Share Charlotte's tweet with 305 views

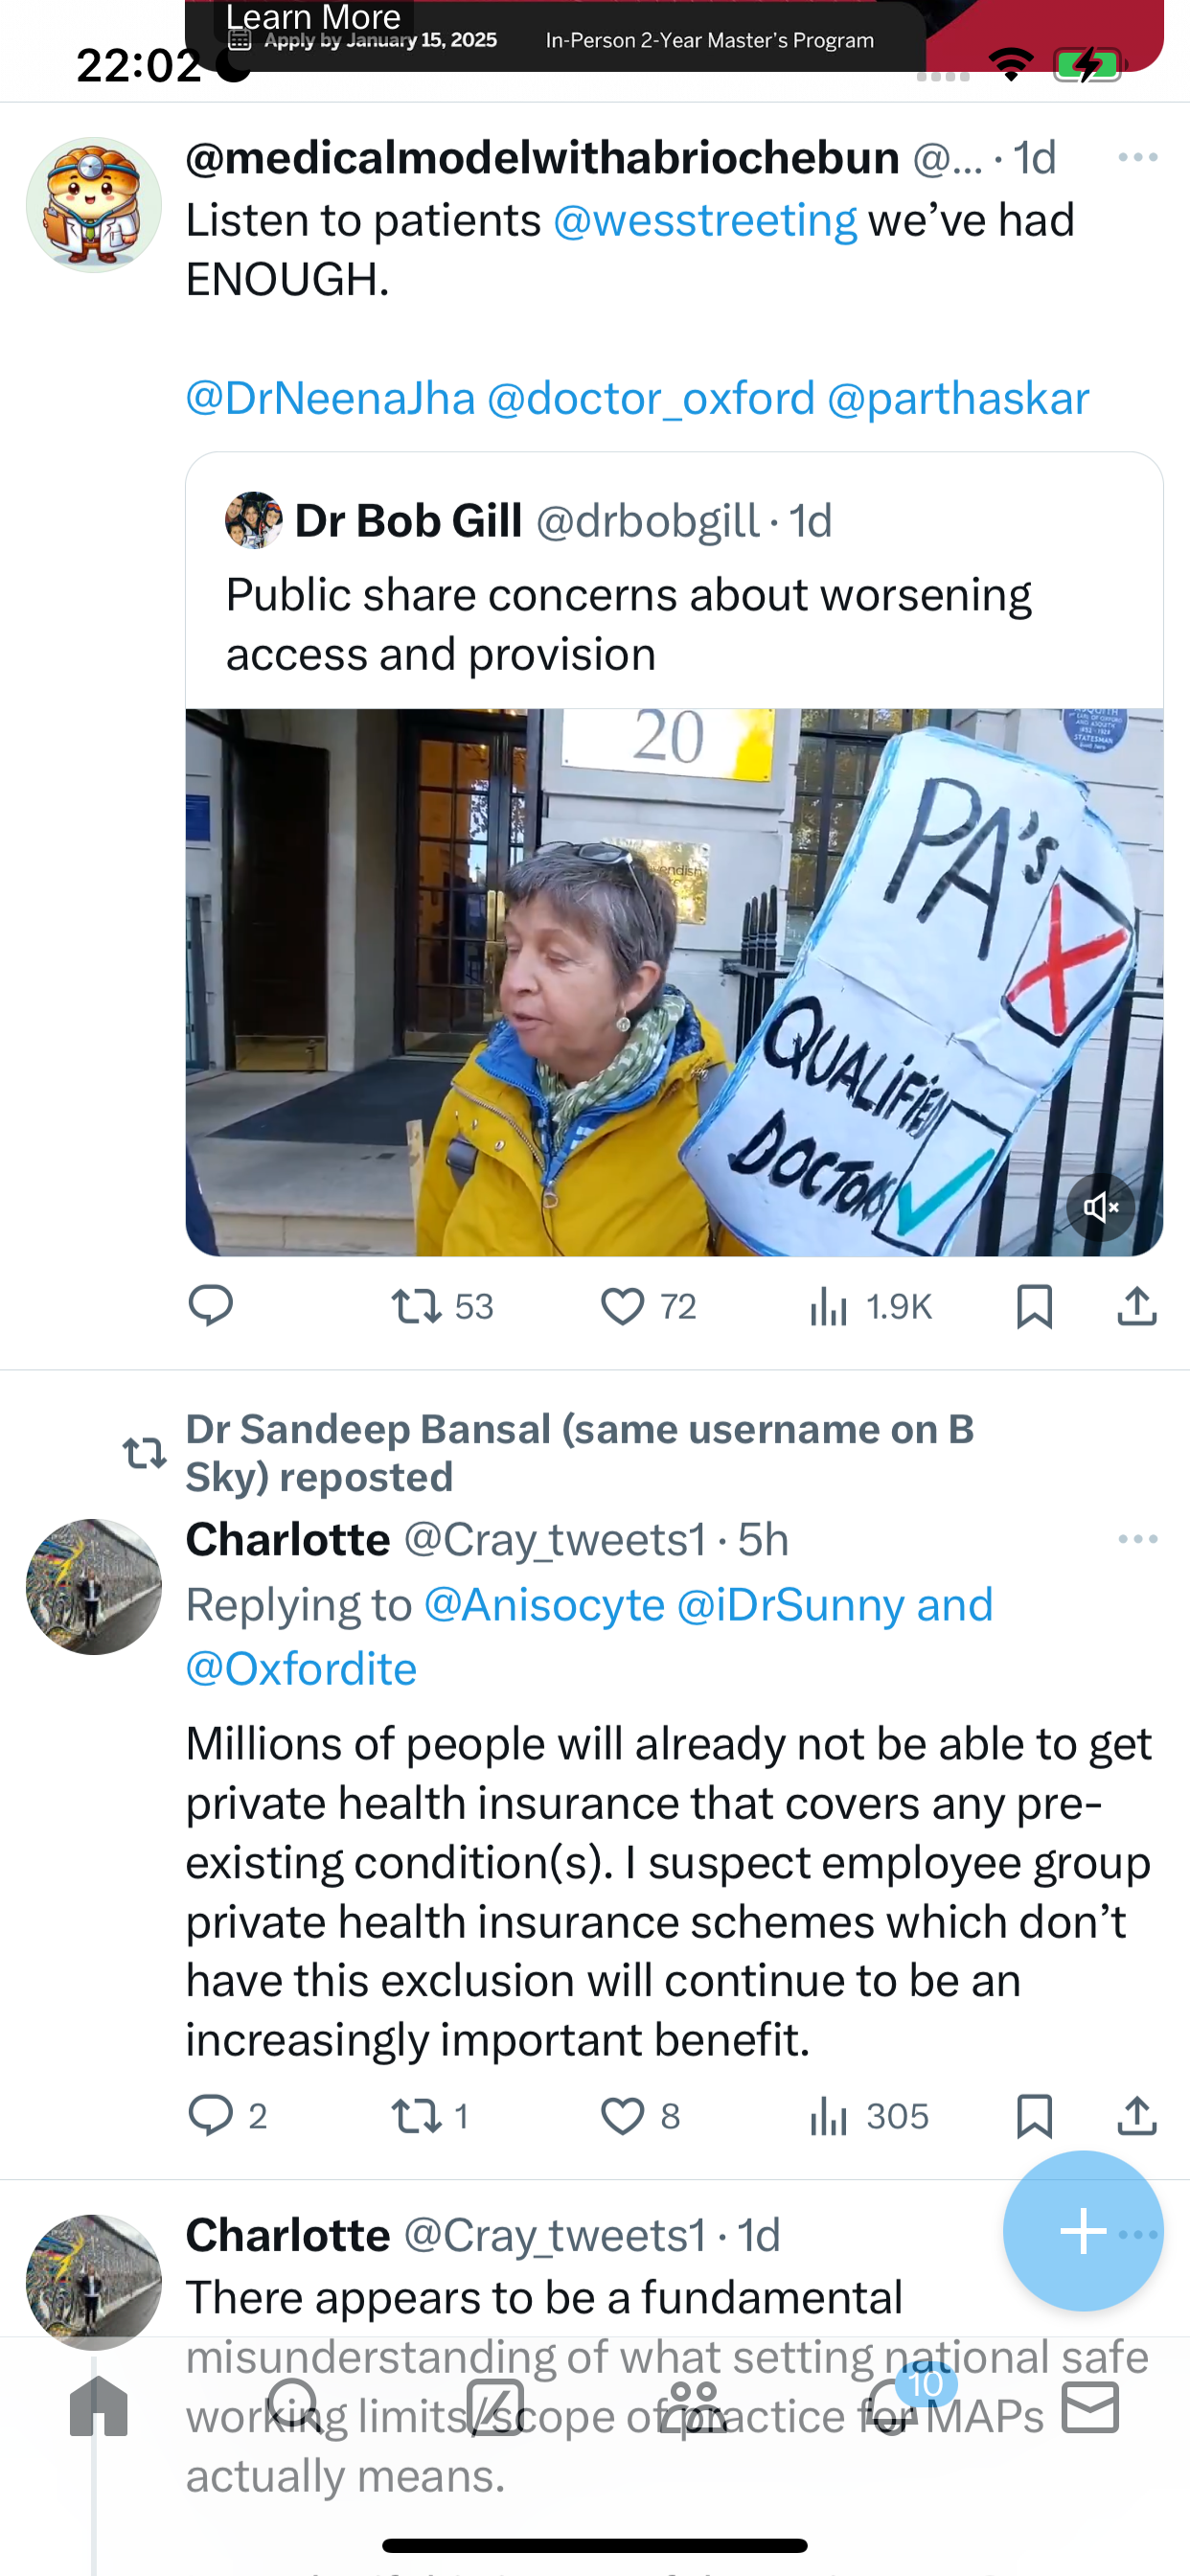click(1137, 2115)
